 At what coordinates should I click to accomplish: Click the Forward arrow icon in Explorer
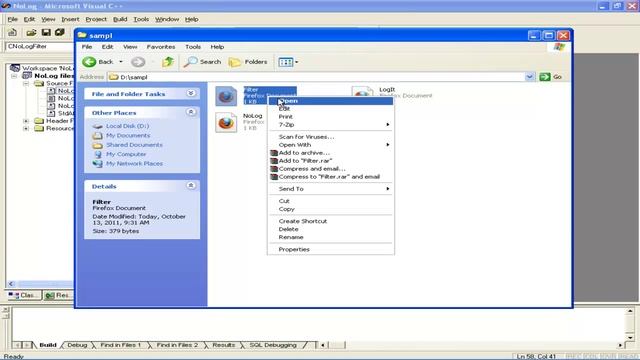pos(138,62)
